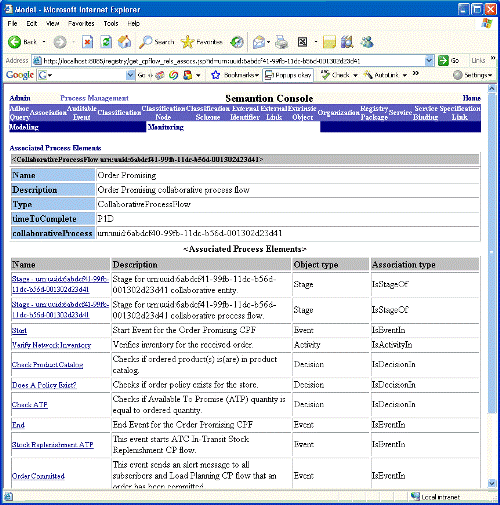Click the Mail envelope icon

(x=259, y=42)
